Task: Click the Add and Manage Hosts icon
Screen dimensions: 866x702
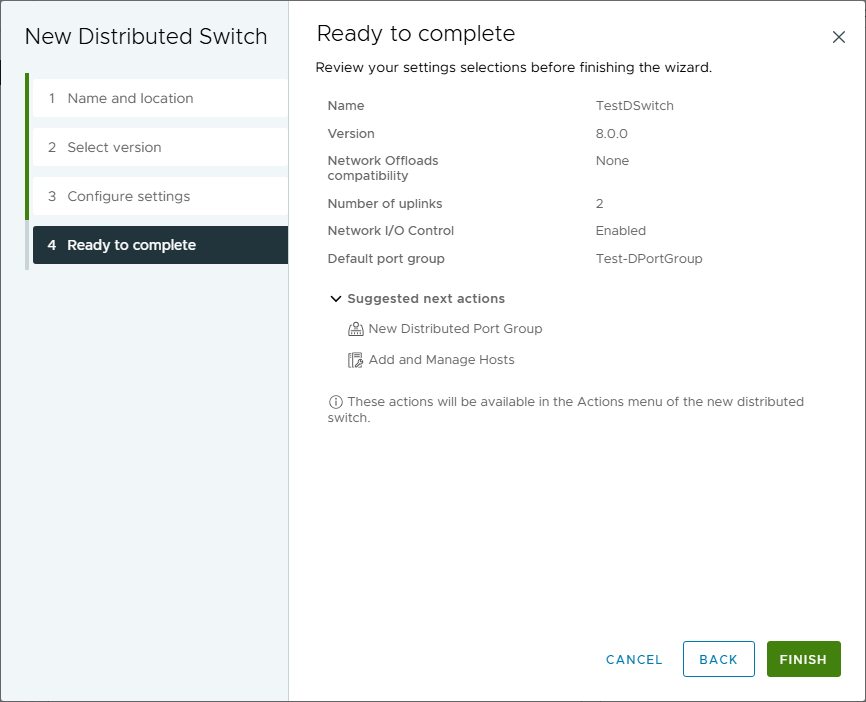Action: [355, 360]
